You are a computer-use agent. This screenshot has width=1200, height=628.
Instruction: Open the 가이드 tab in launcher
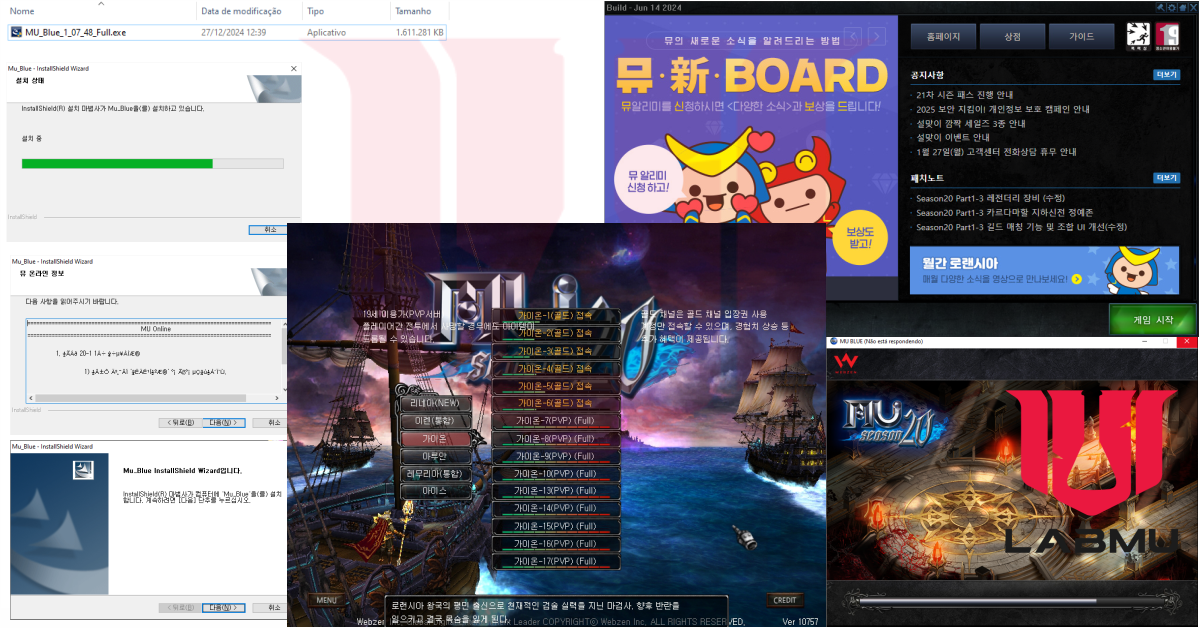[x=1081, y=37]
